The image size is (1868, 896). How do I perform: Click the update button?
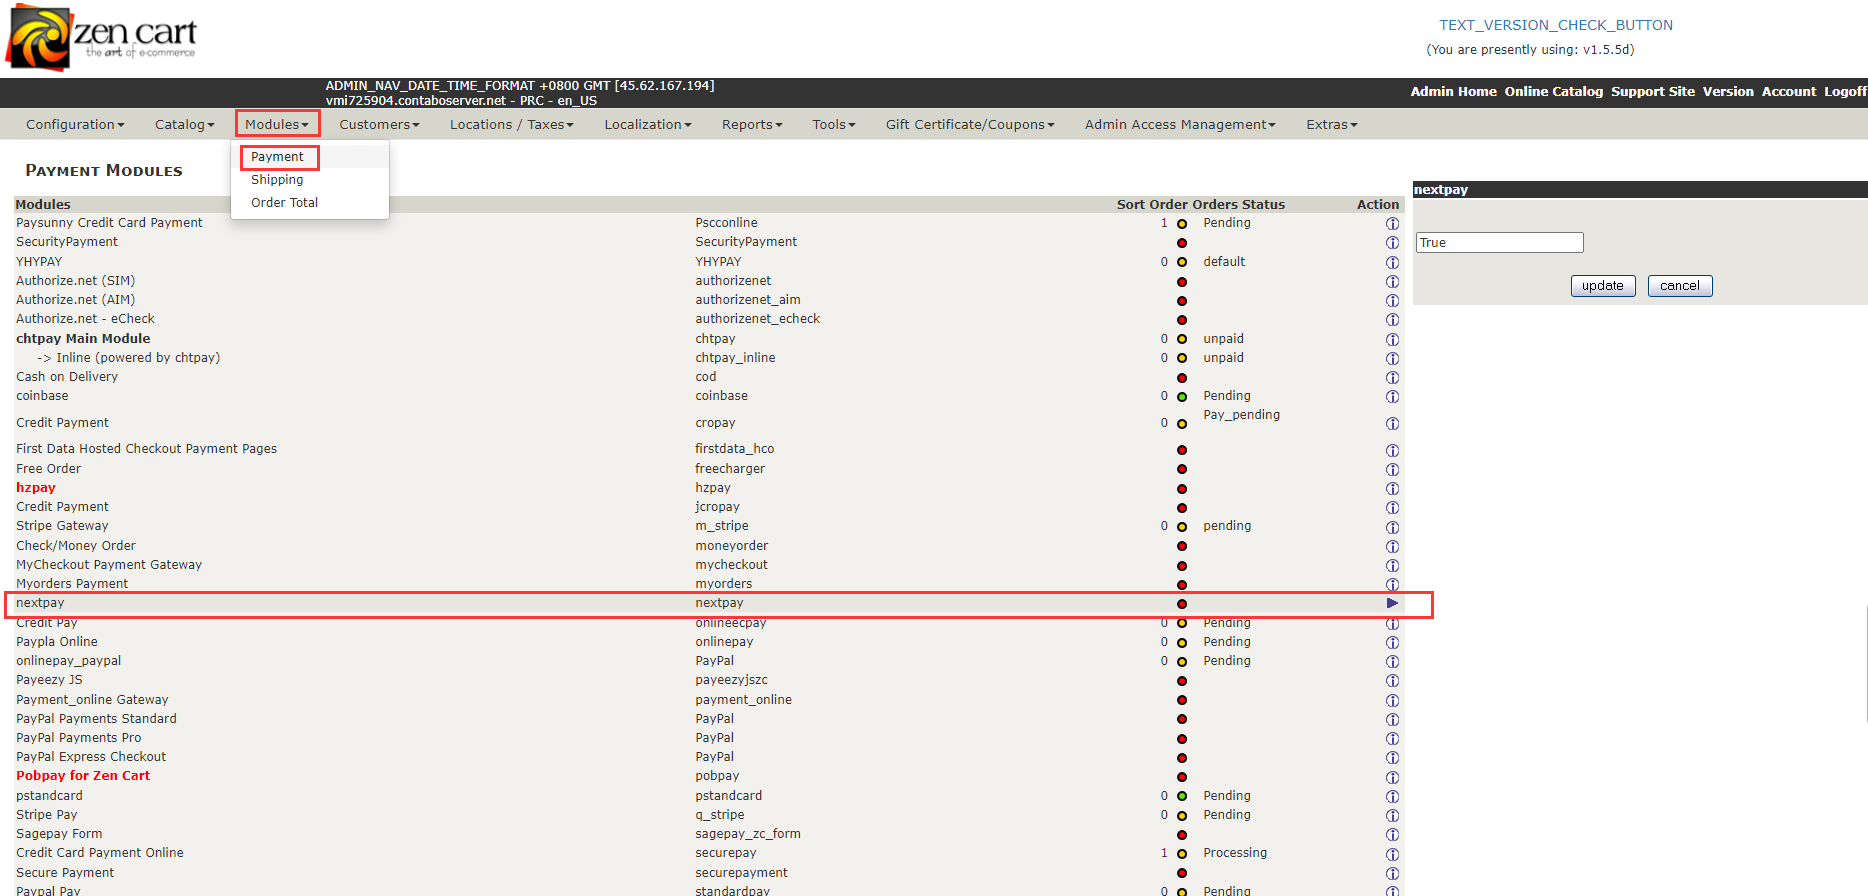(x=1603, y=286)
